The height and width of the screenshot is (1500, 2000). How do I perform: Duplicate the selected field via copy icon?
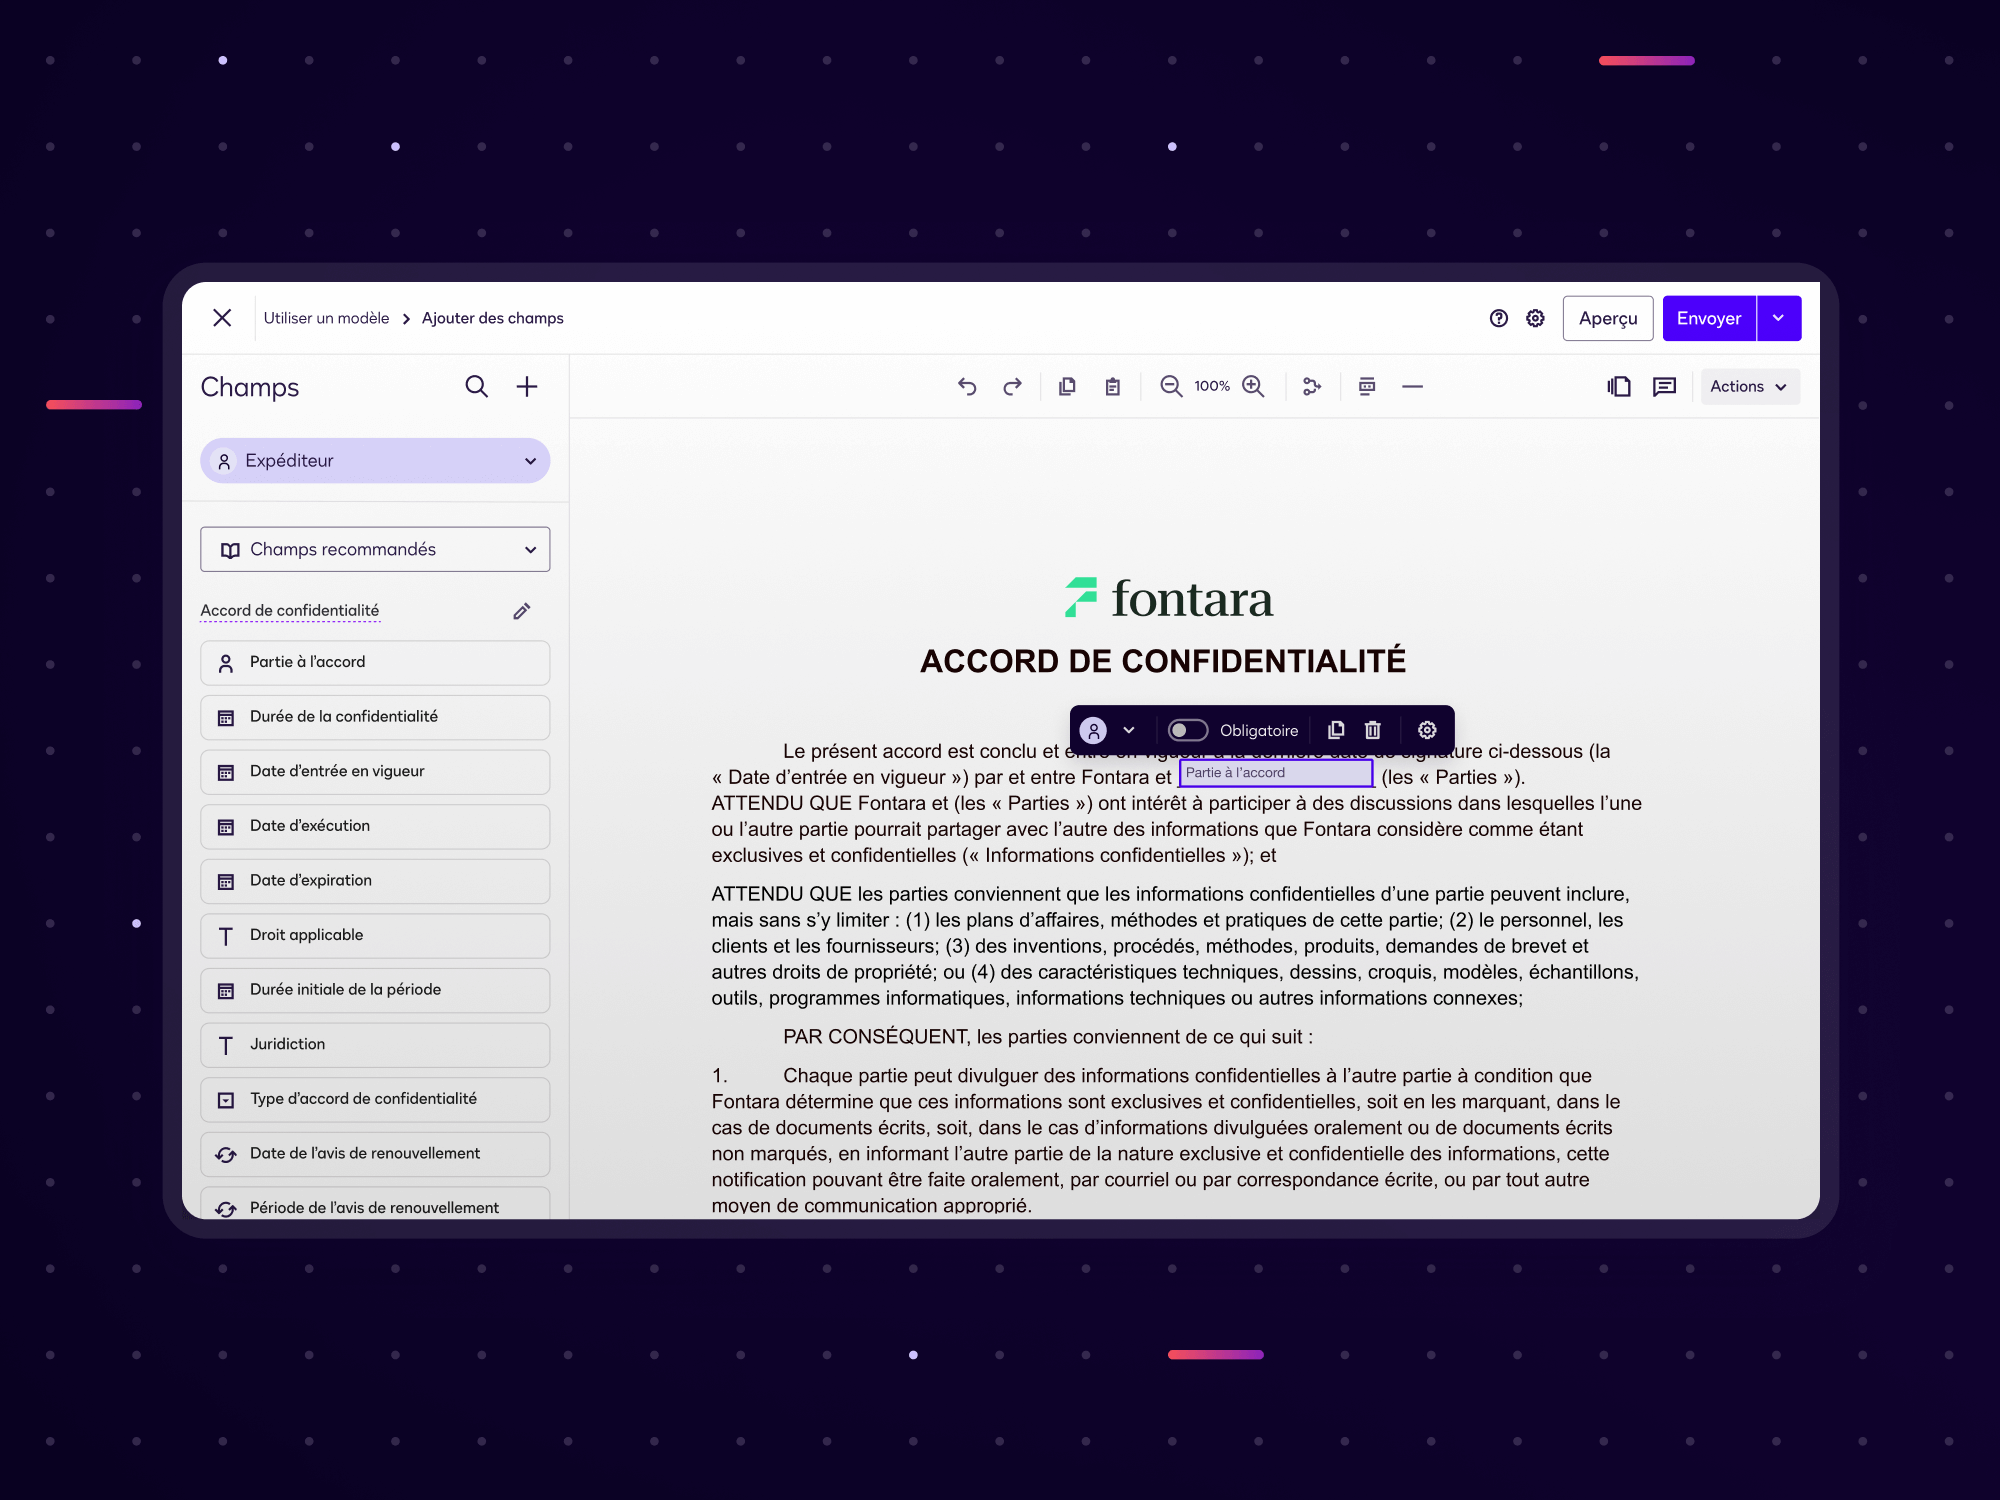pos(1336,730)
